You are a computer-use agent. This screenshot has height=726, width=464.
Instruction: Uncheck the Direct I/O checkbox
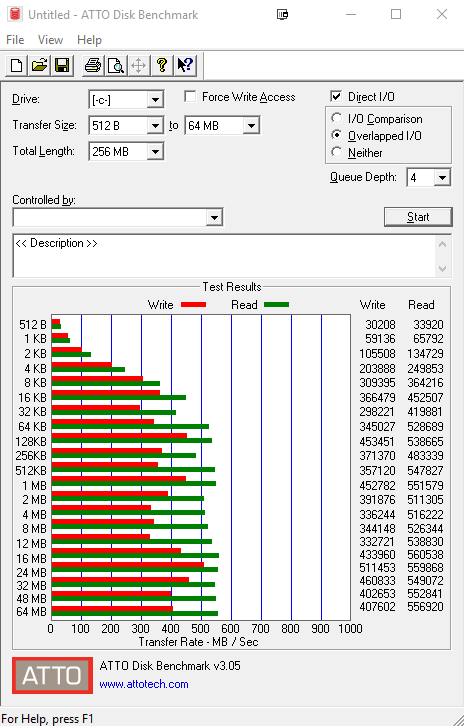coord(336,96)
